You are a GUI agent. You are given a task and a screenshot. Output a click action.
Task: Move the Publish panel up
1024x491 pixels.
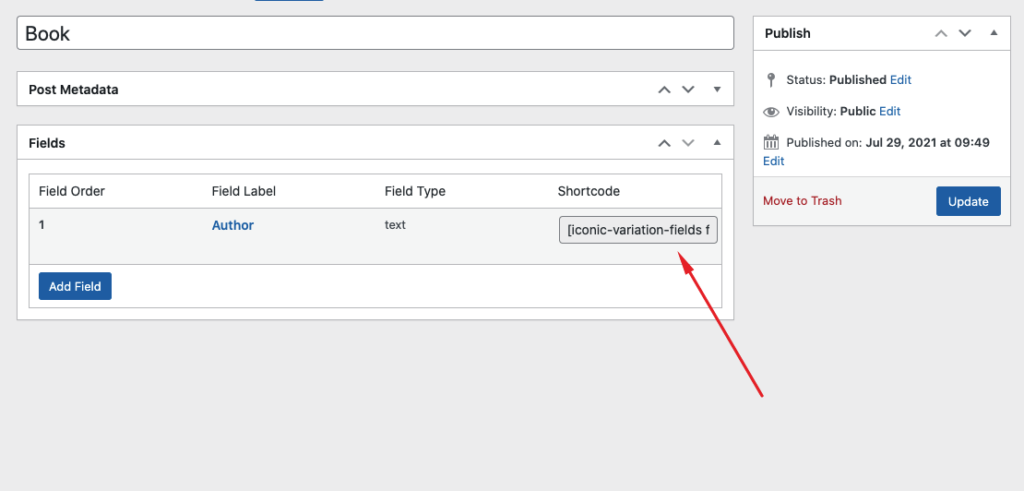pyautogui.click(x=941, y=33)
